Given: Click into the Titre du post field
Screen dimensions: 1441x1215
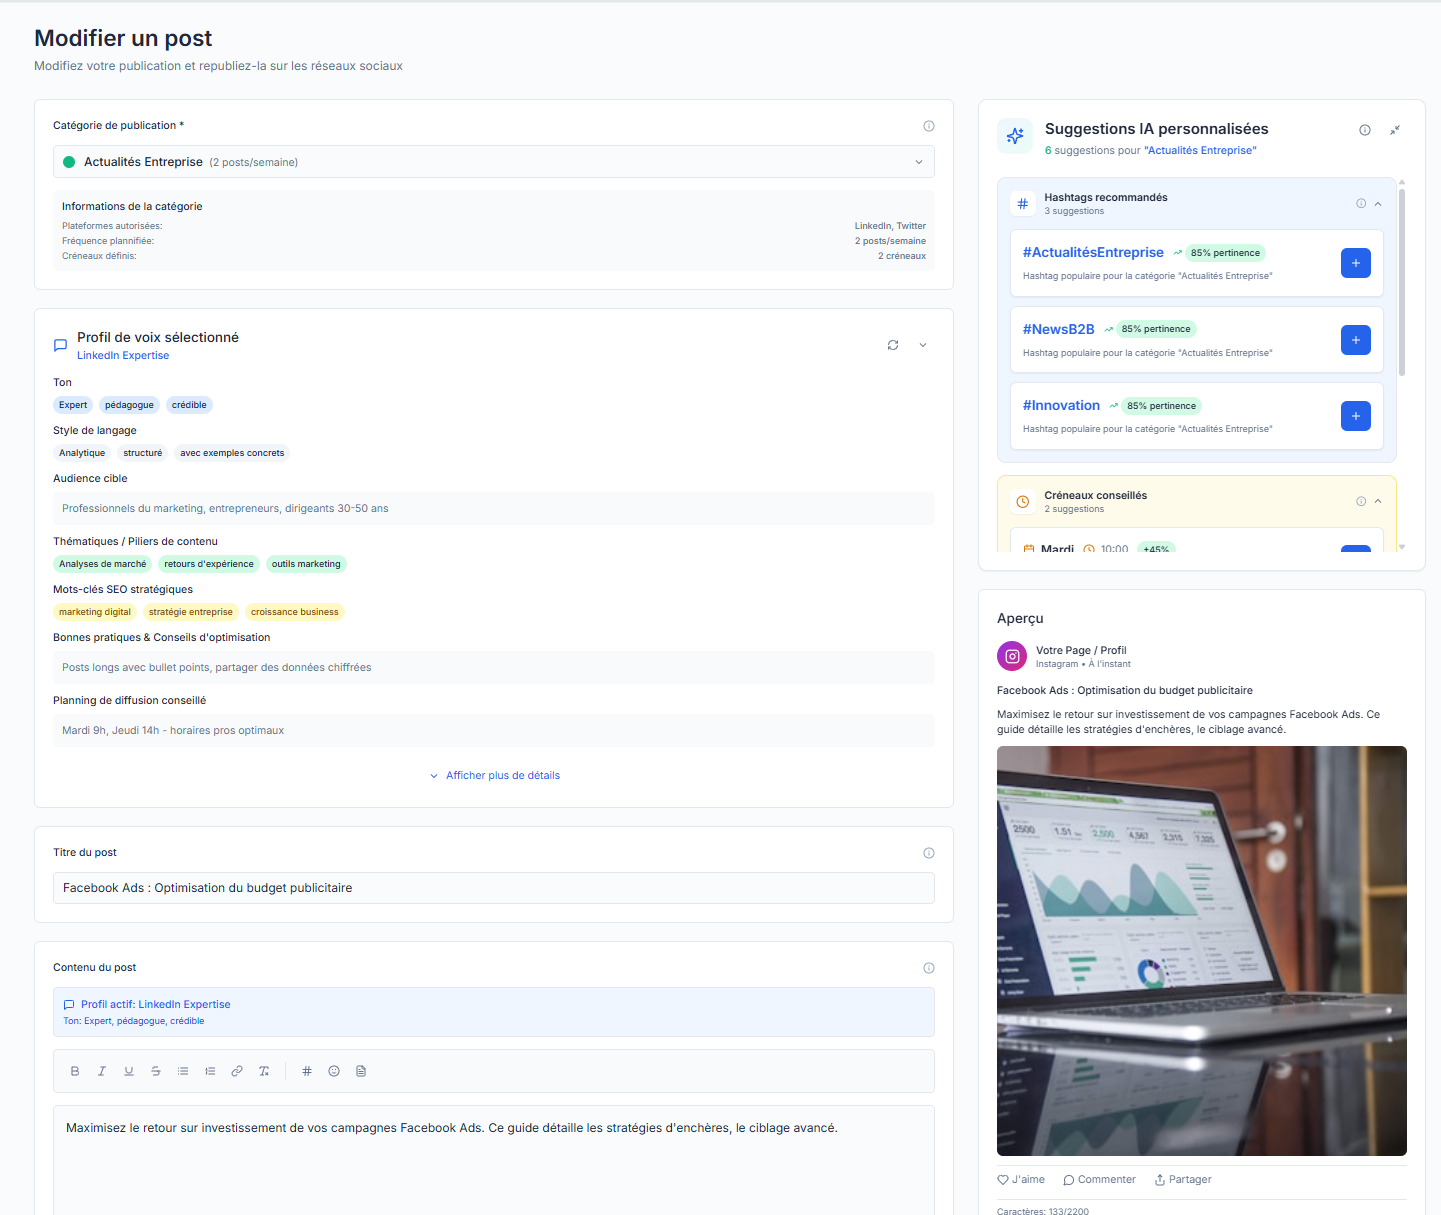Looking at the screenshot, I should [494, 888].
